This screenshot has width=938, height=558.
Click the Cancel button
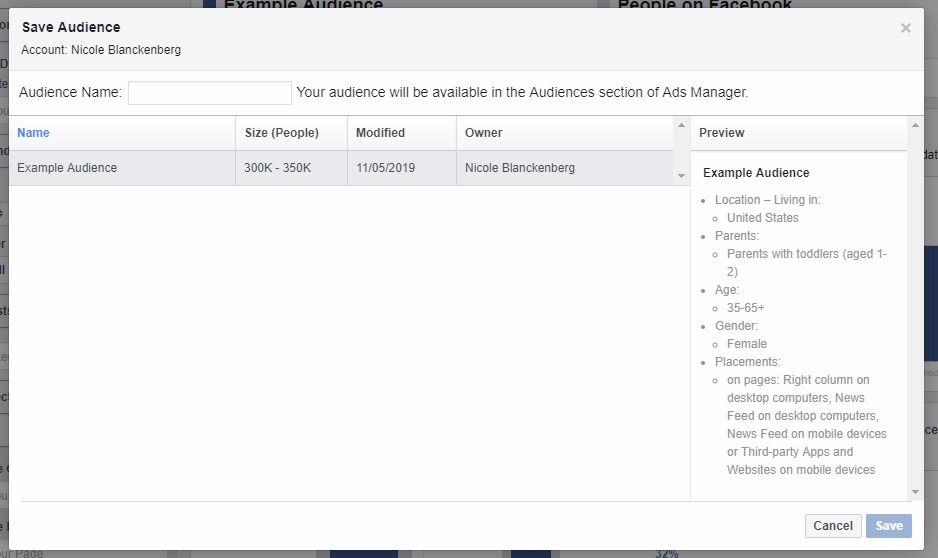tap(833, 526)
